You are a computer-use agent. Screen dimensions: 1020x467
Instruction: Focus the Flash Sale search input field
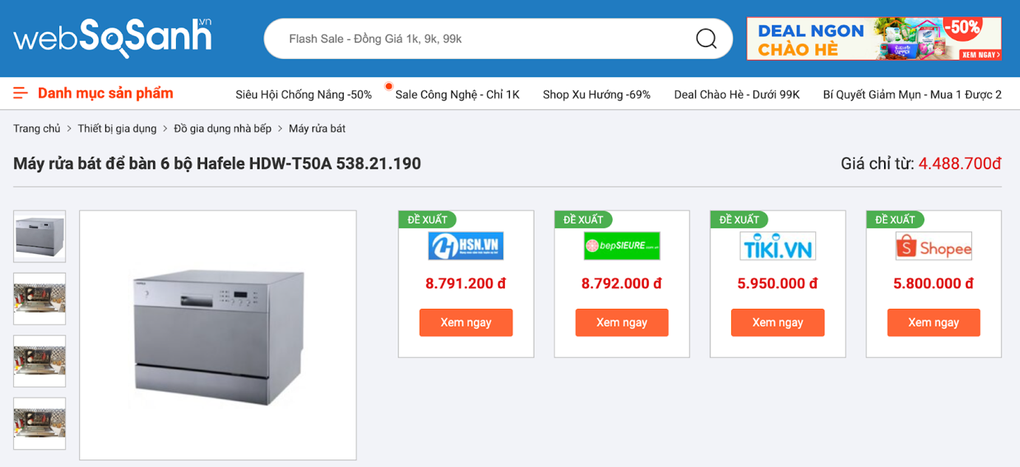pos(480,39)
